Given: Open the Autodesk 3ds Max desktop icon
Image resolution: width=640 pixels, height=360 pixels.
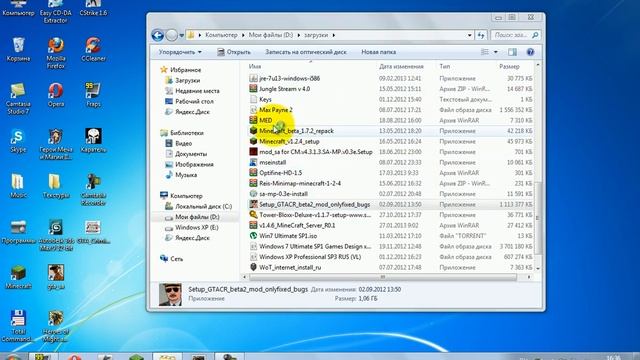Looking at the screenshot, I should click(x=56, y=235).
